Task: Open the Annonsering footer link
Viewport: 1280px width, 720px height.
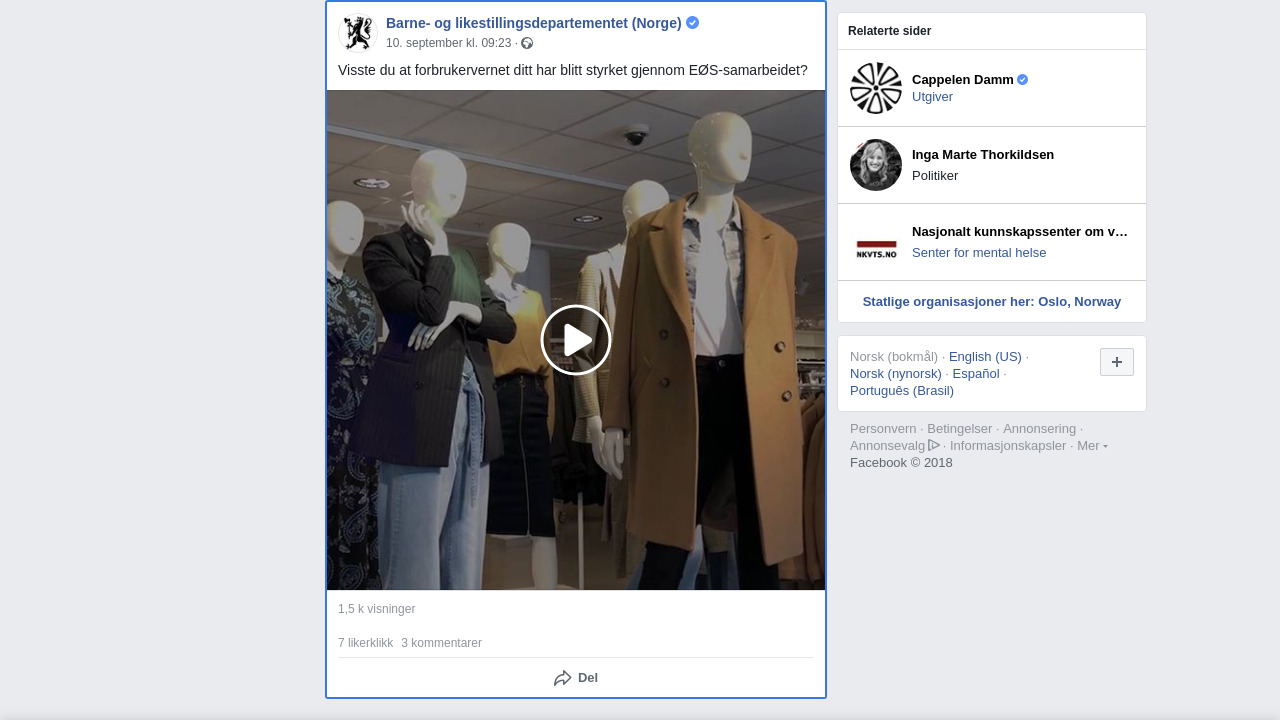Action: (x=1040, y=429)
